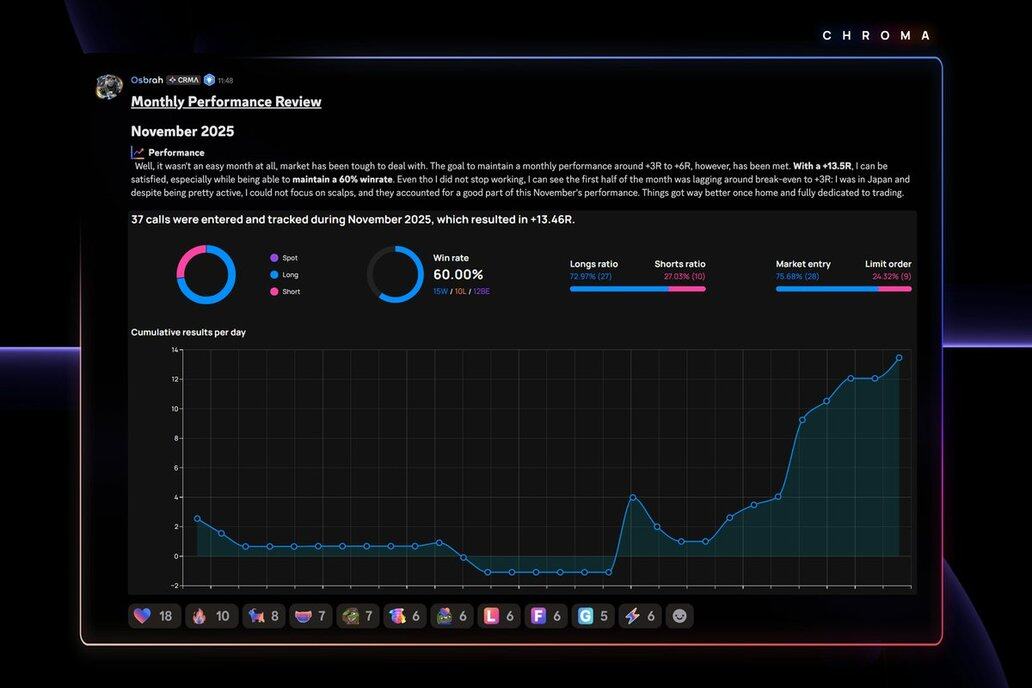Click the blue G letter reaction
The width and height of the screenshot is (1032, 688).
[593, 616]
